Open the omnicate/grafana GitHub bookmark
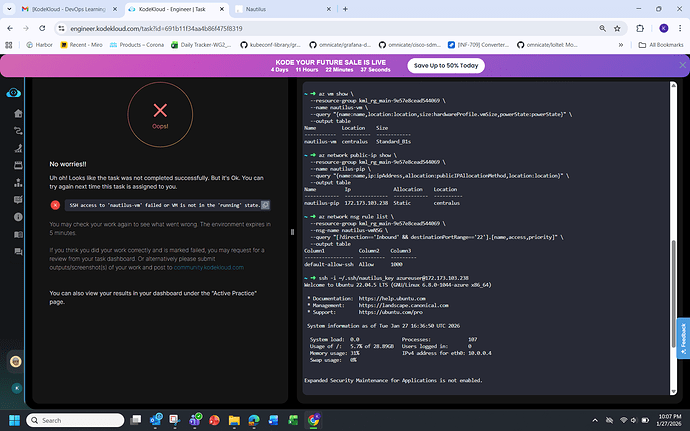Screen dimensions: 690x431 [x=340, y=44]
